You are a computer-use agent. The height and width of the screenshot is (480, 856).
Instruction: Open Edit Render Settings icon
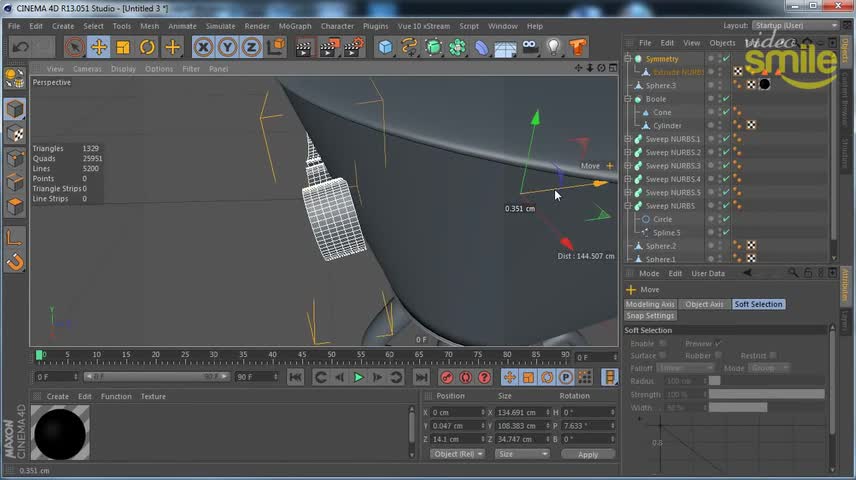tap(353, 47)
